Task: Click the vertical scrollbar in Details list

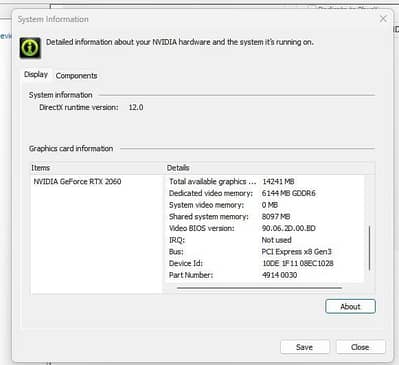Action: pos(369,248)
